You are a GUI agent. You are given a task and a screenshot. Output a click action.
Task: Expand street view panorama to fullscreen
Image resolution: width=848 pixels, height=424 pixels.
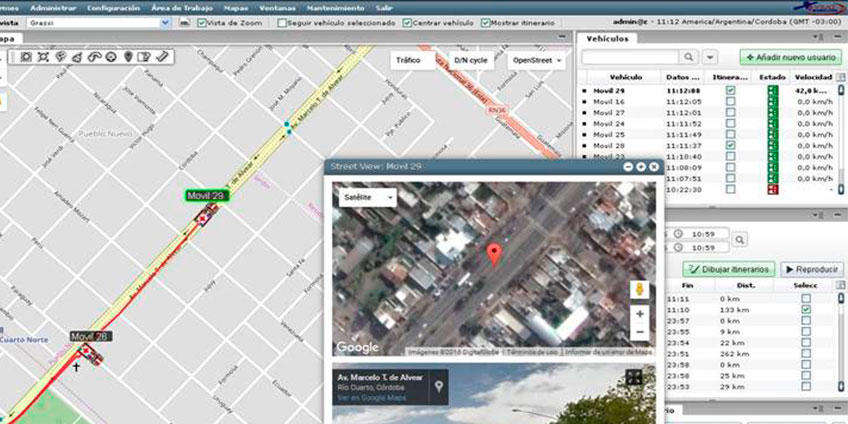click(x=633, y=377)
